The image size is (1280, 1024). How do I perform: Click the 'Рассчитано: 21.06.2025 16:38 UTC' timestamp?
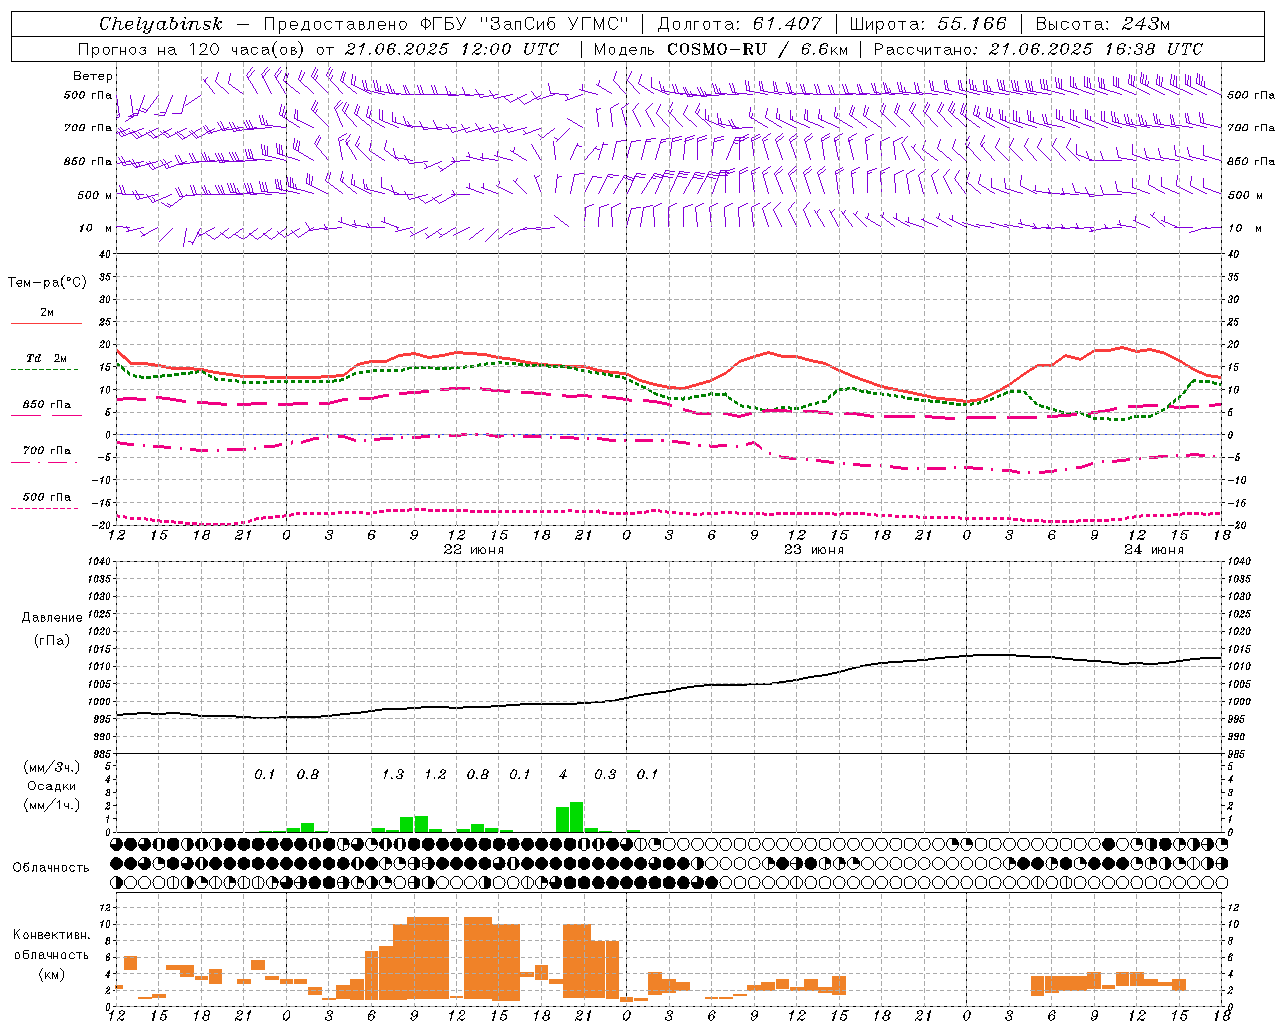1038,49
